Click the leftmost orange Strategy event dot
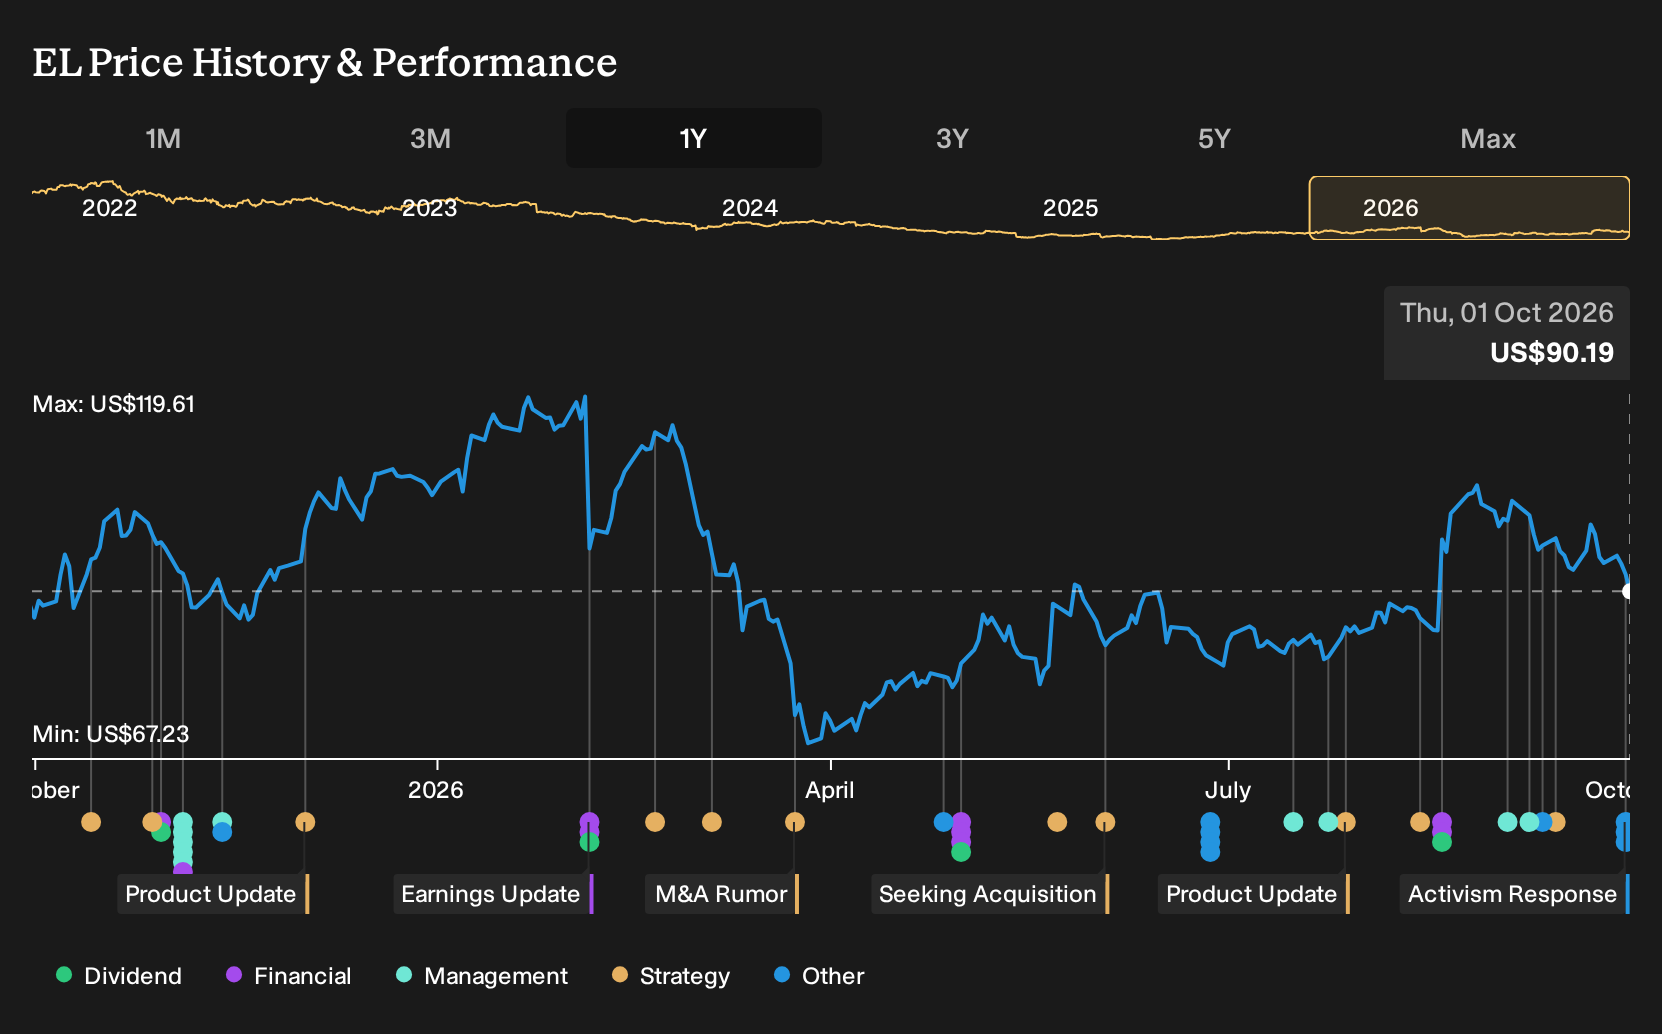The image size is (1662, 1034). (91, 822)
